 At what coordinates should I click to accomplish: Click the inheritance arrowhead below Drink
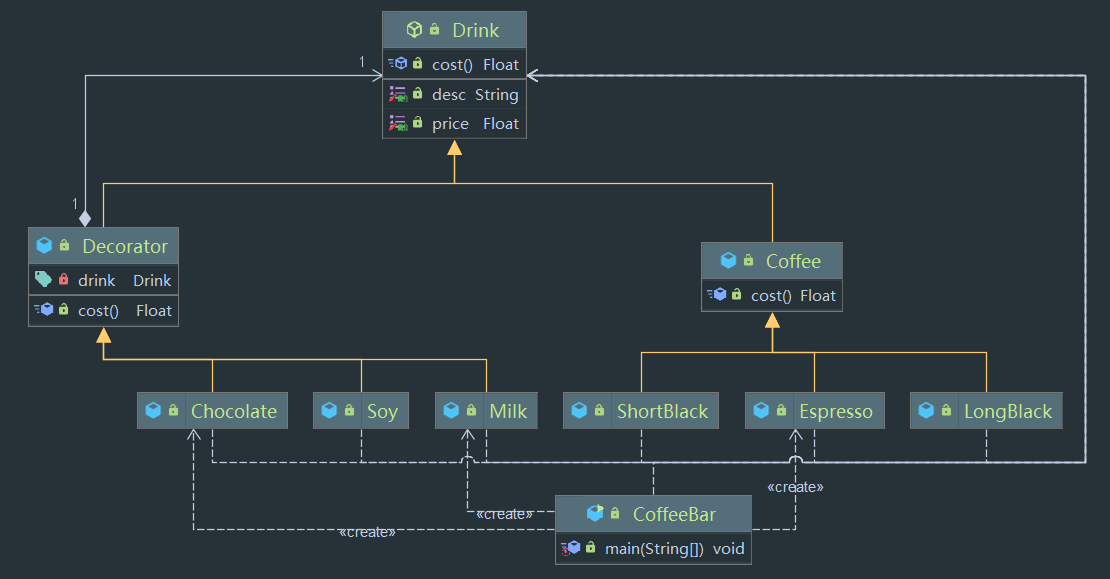point(454,147)
